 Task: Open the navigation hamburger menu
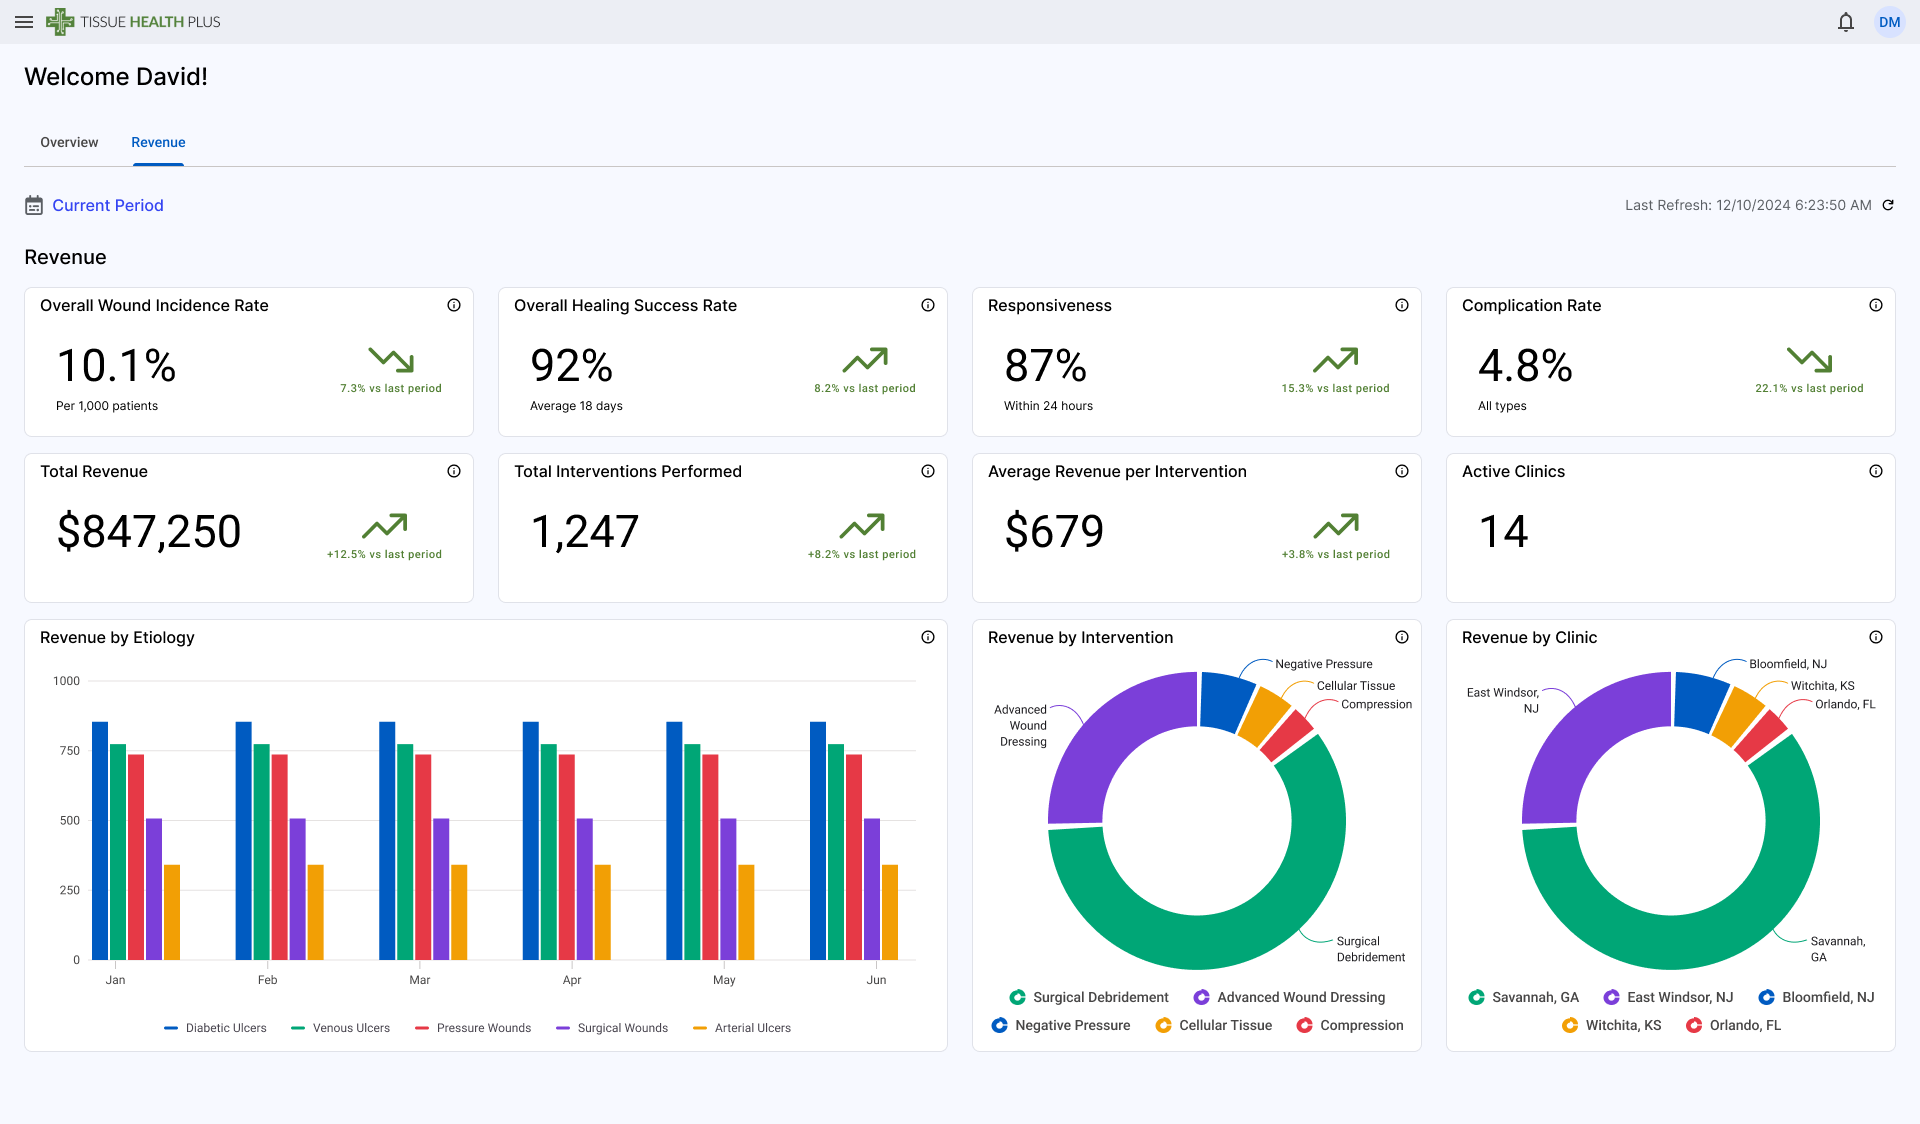click(x=24, y=21)
